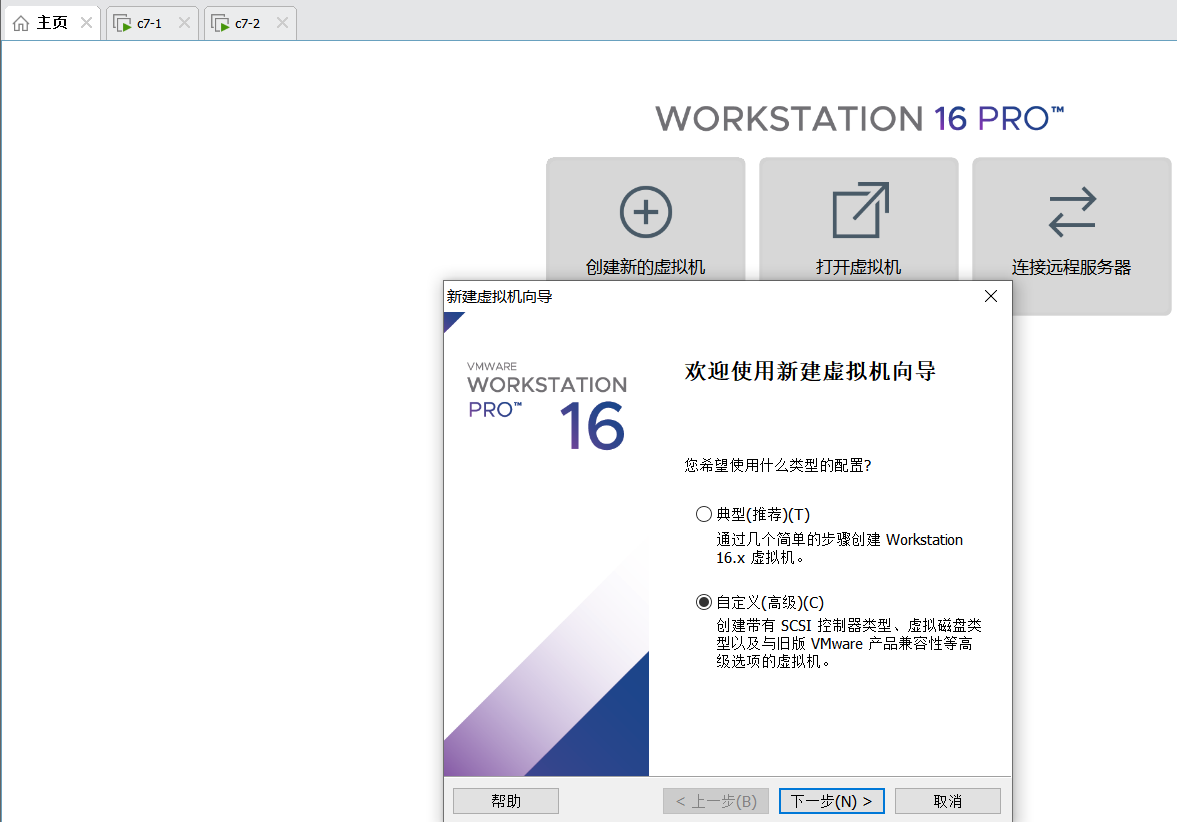Click the VM icon on the c7-1 tab
This screenshot has height=822, width=1177.
tap(122, 23)
